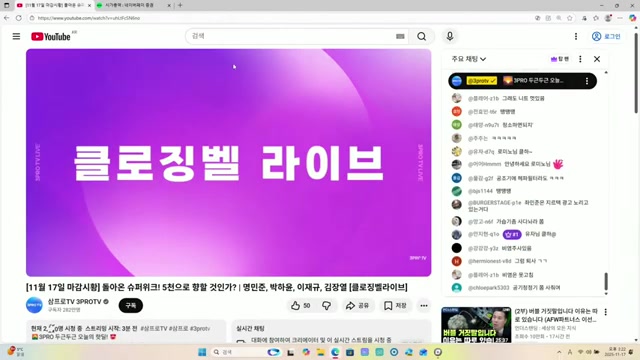Start voice search with the microphone
The image size is (640, 360).
click(450, 36)
